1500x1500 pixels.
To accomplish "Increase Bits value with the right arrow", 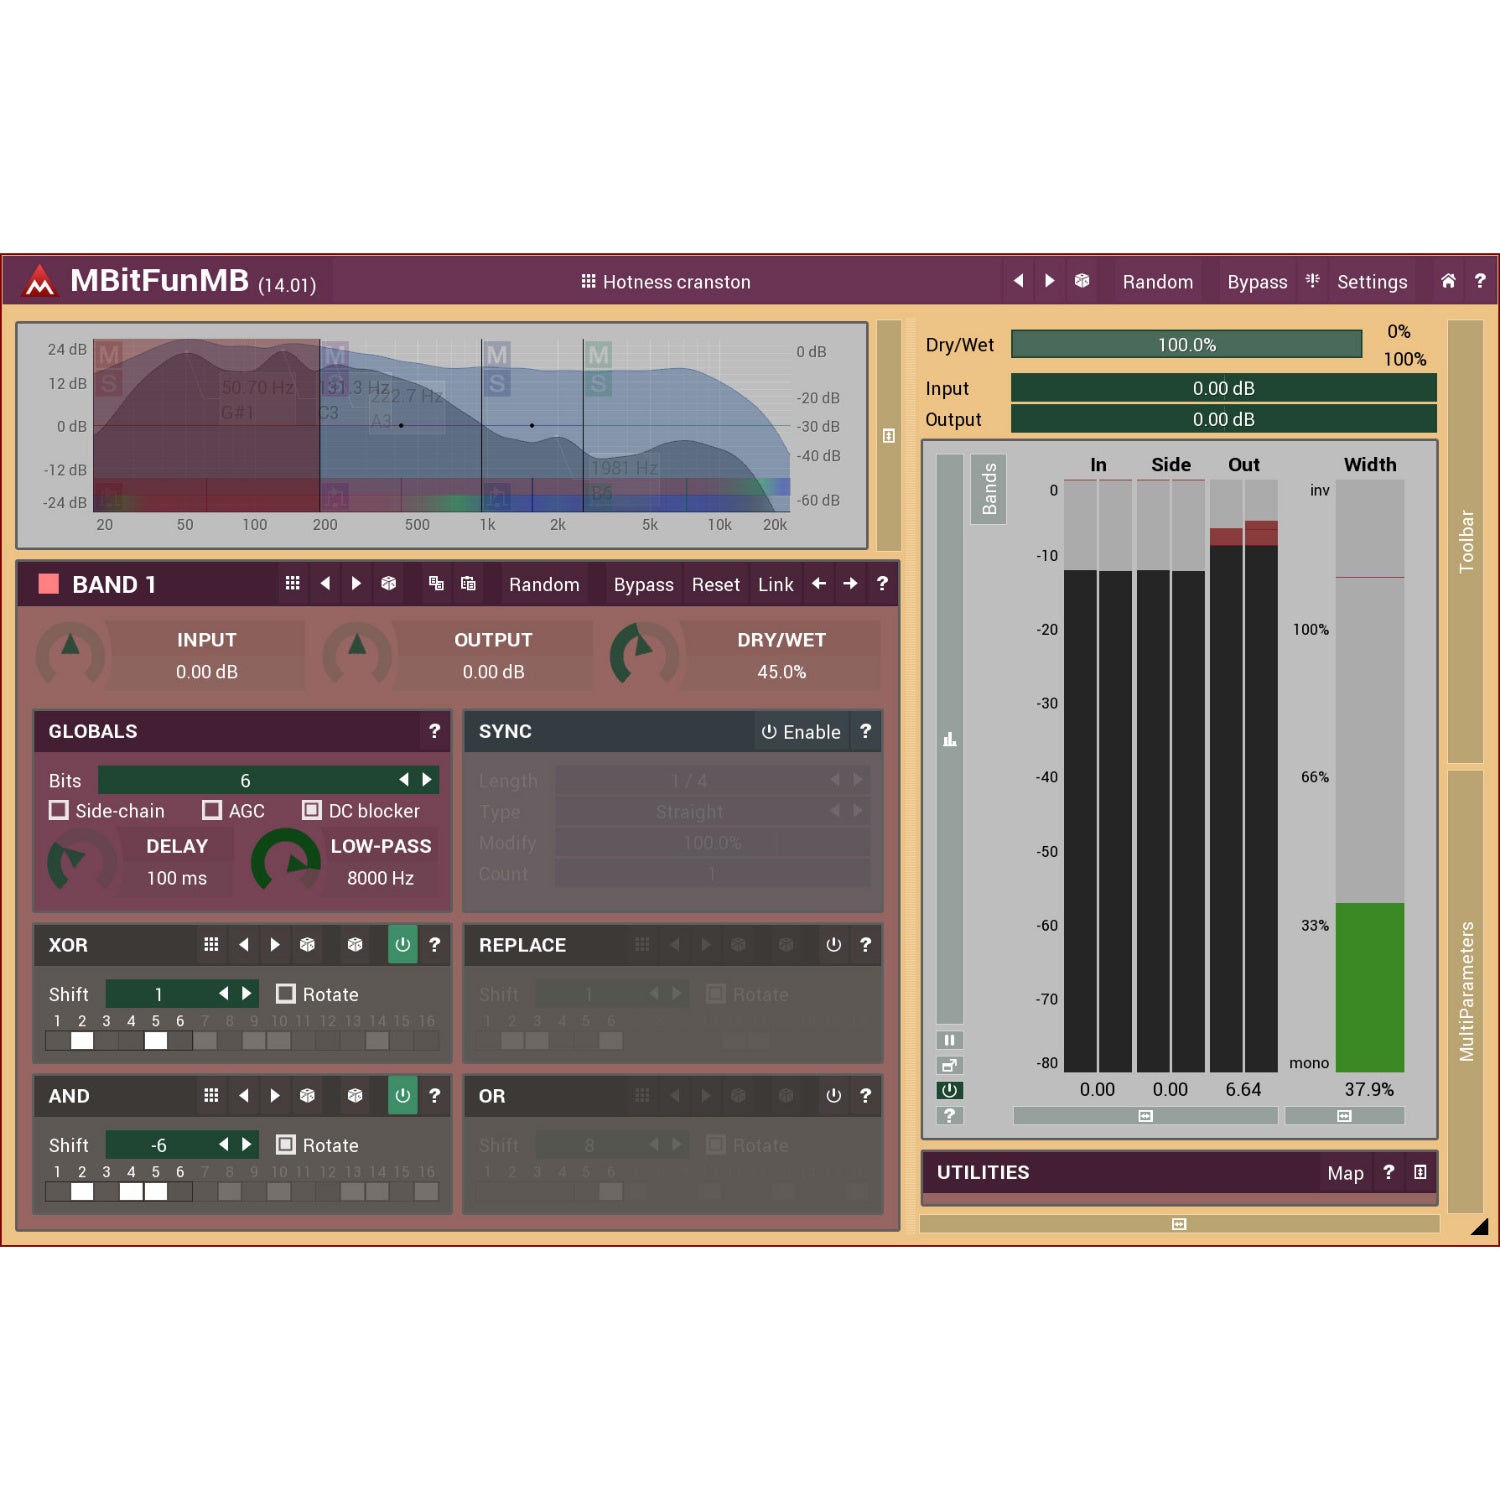I will click(428, 779).
